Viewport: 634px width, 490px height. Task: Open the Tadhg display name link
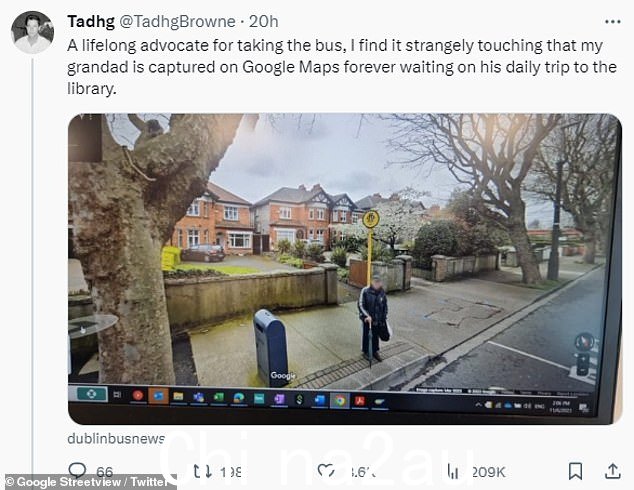pos(91,21)
